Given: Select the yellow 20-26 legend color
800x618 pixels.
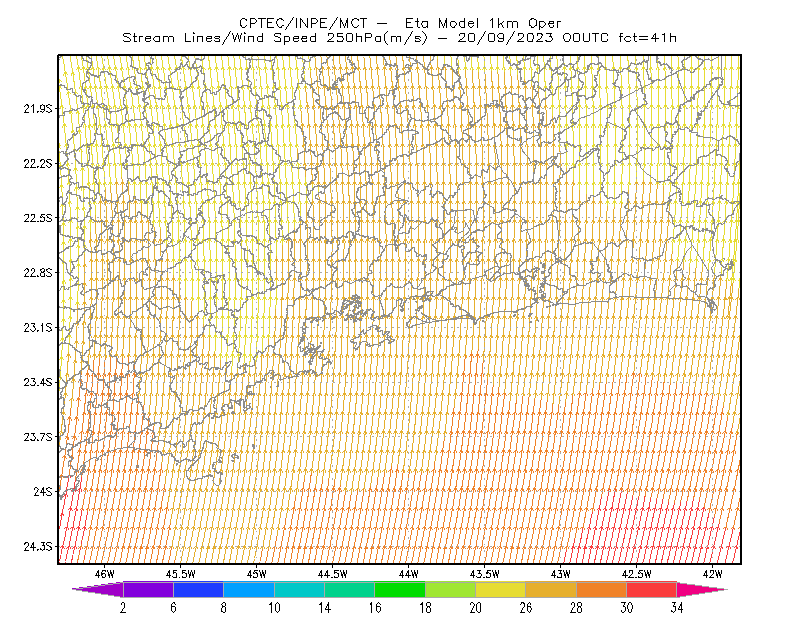Looking at the screenshot, I should (501, 589).
